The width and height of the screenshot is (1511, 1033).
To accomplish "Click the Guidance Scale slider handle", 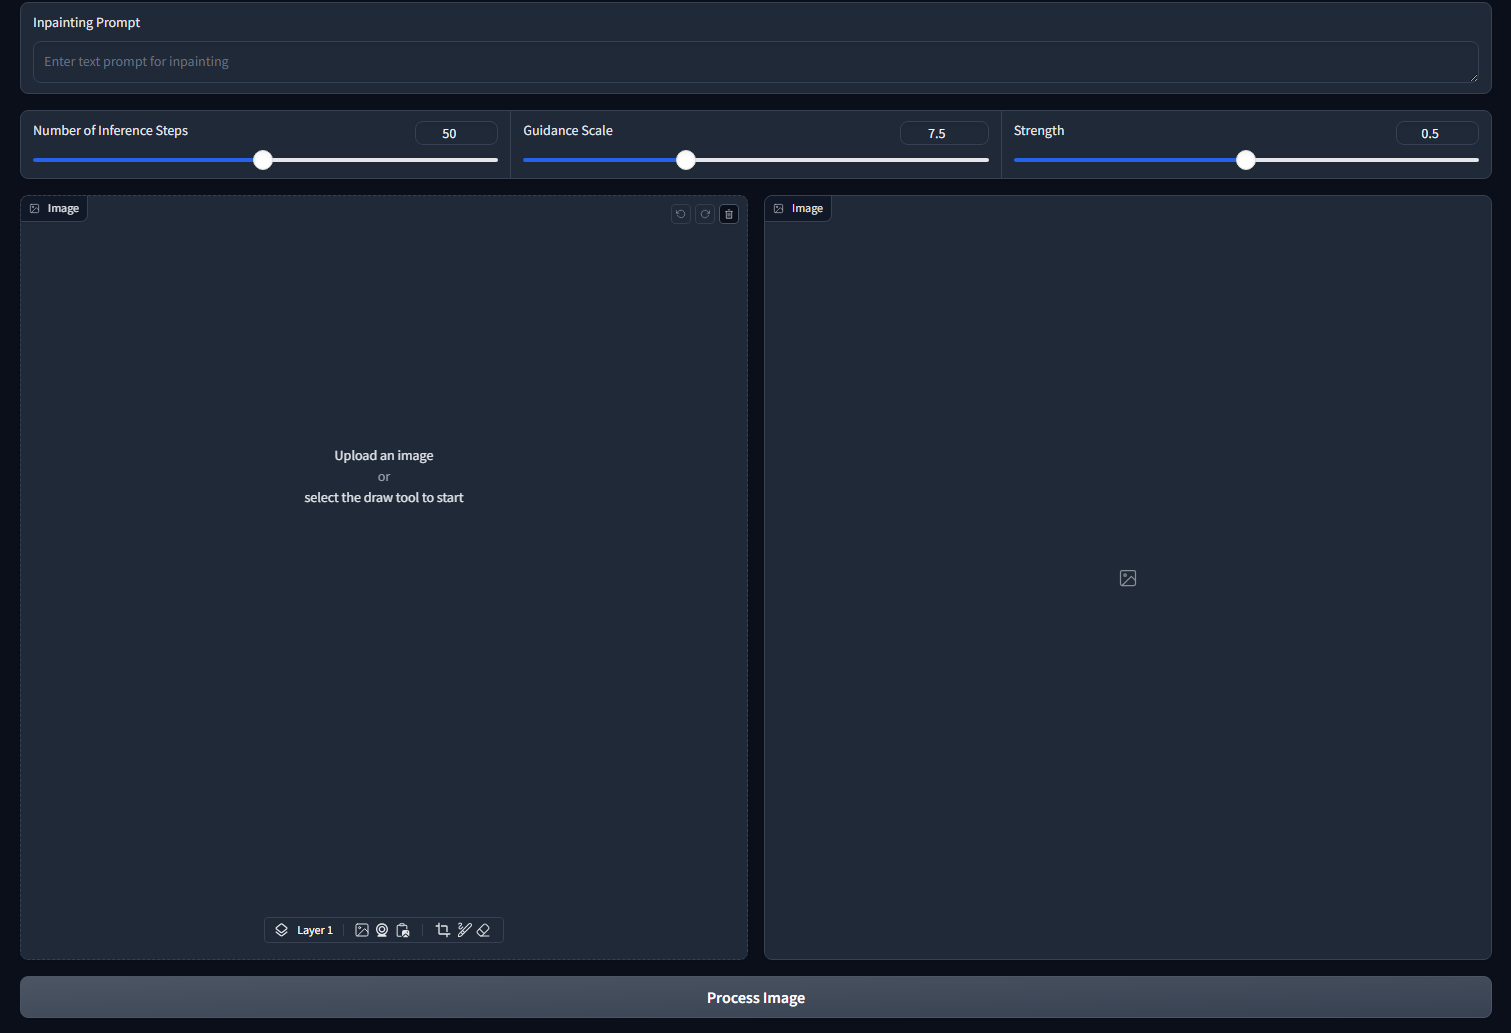I will [x=686, y=160].
